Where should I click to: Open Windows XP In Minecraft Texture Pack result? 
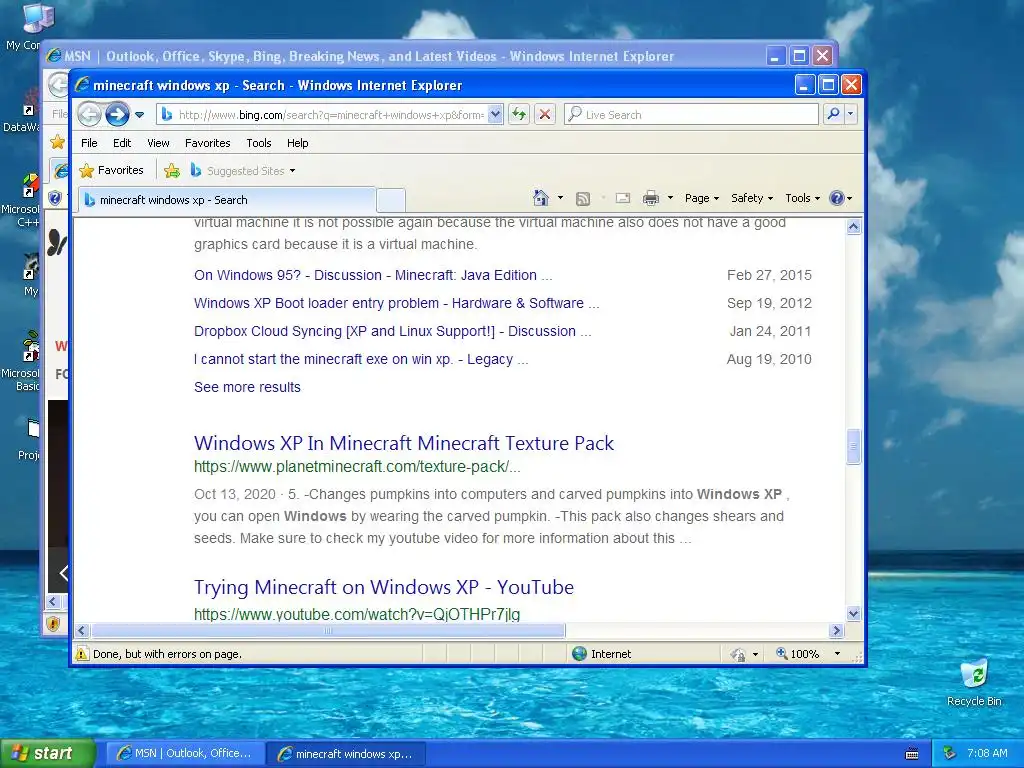click(x=404, y=443)
